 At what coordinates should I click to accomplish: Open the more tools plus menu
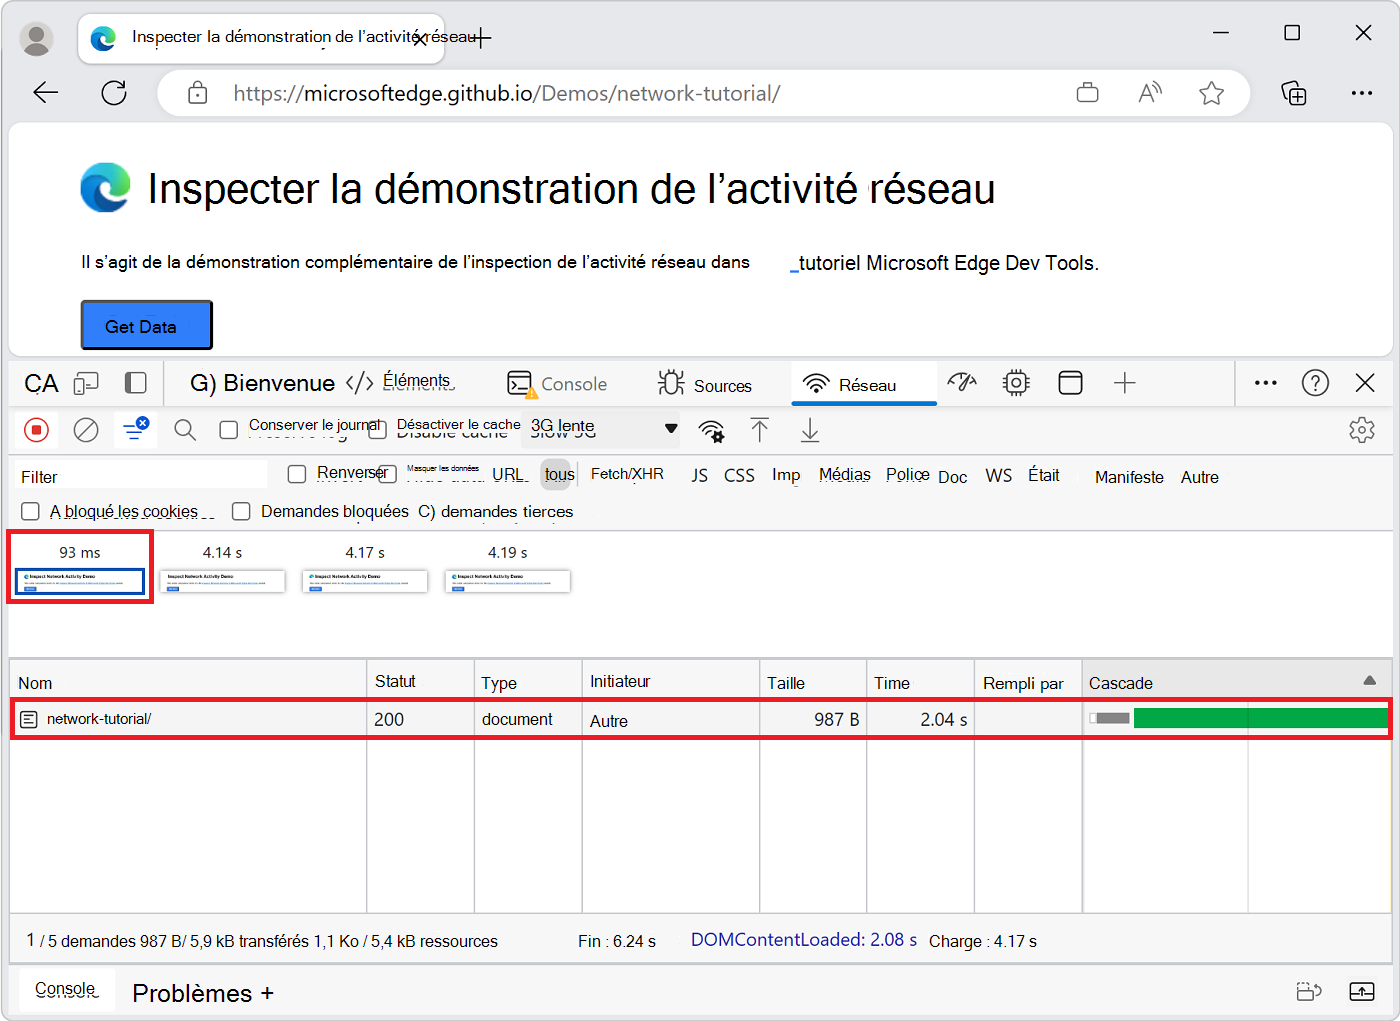pyautogui.click(x=1125, y=383)
